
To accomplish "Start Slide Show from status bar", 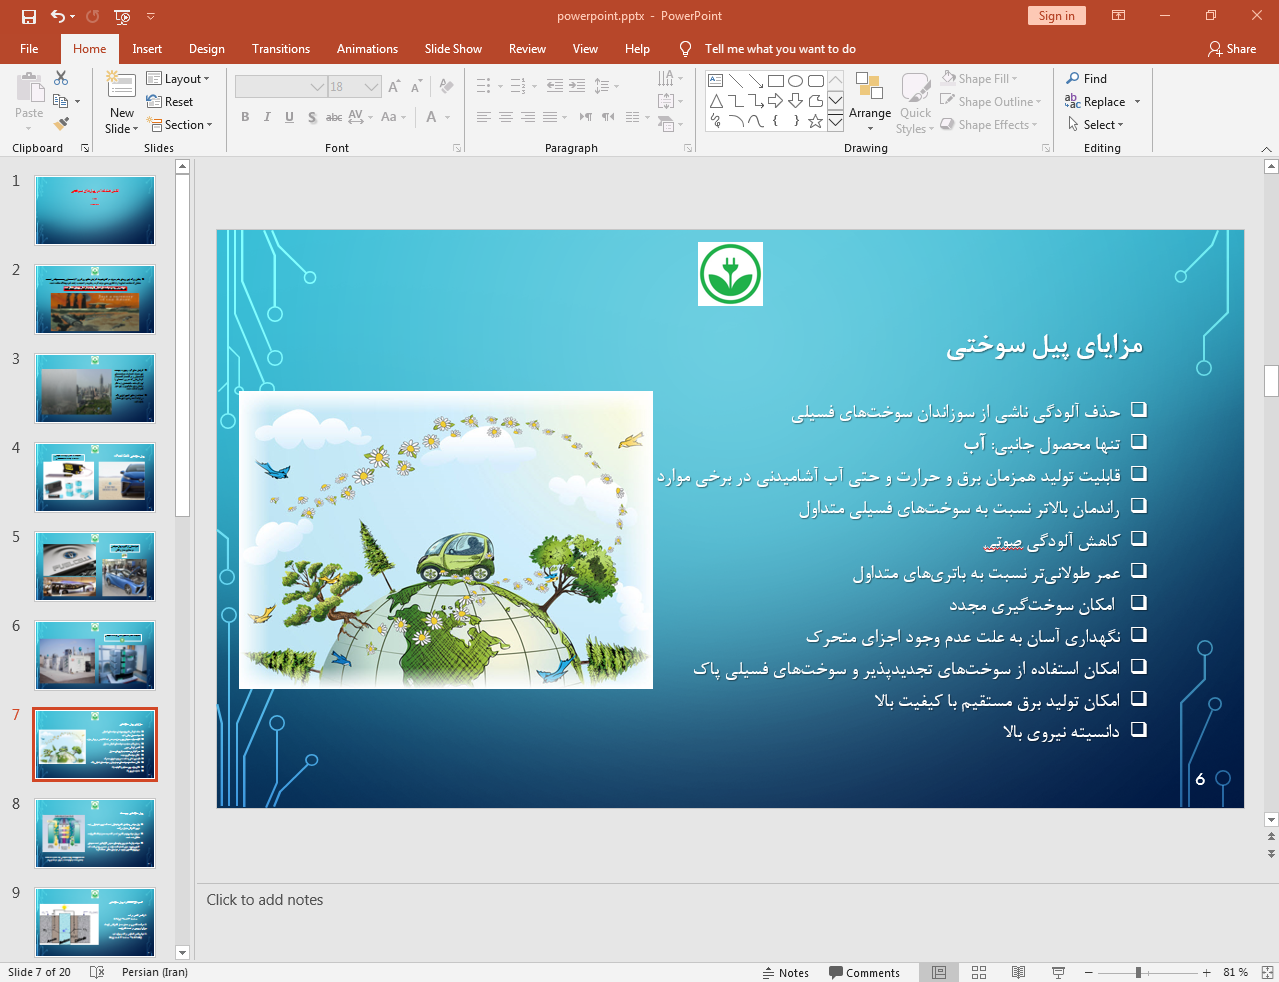I will coord(1058,972).
